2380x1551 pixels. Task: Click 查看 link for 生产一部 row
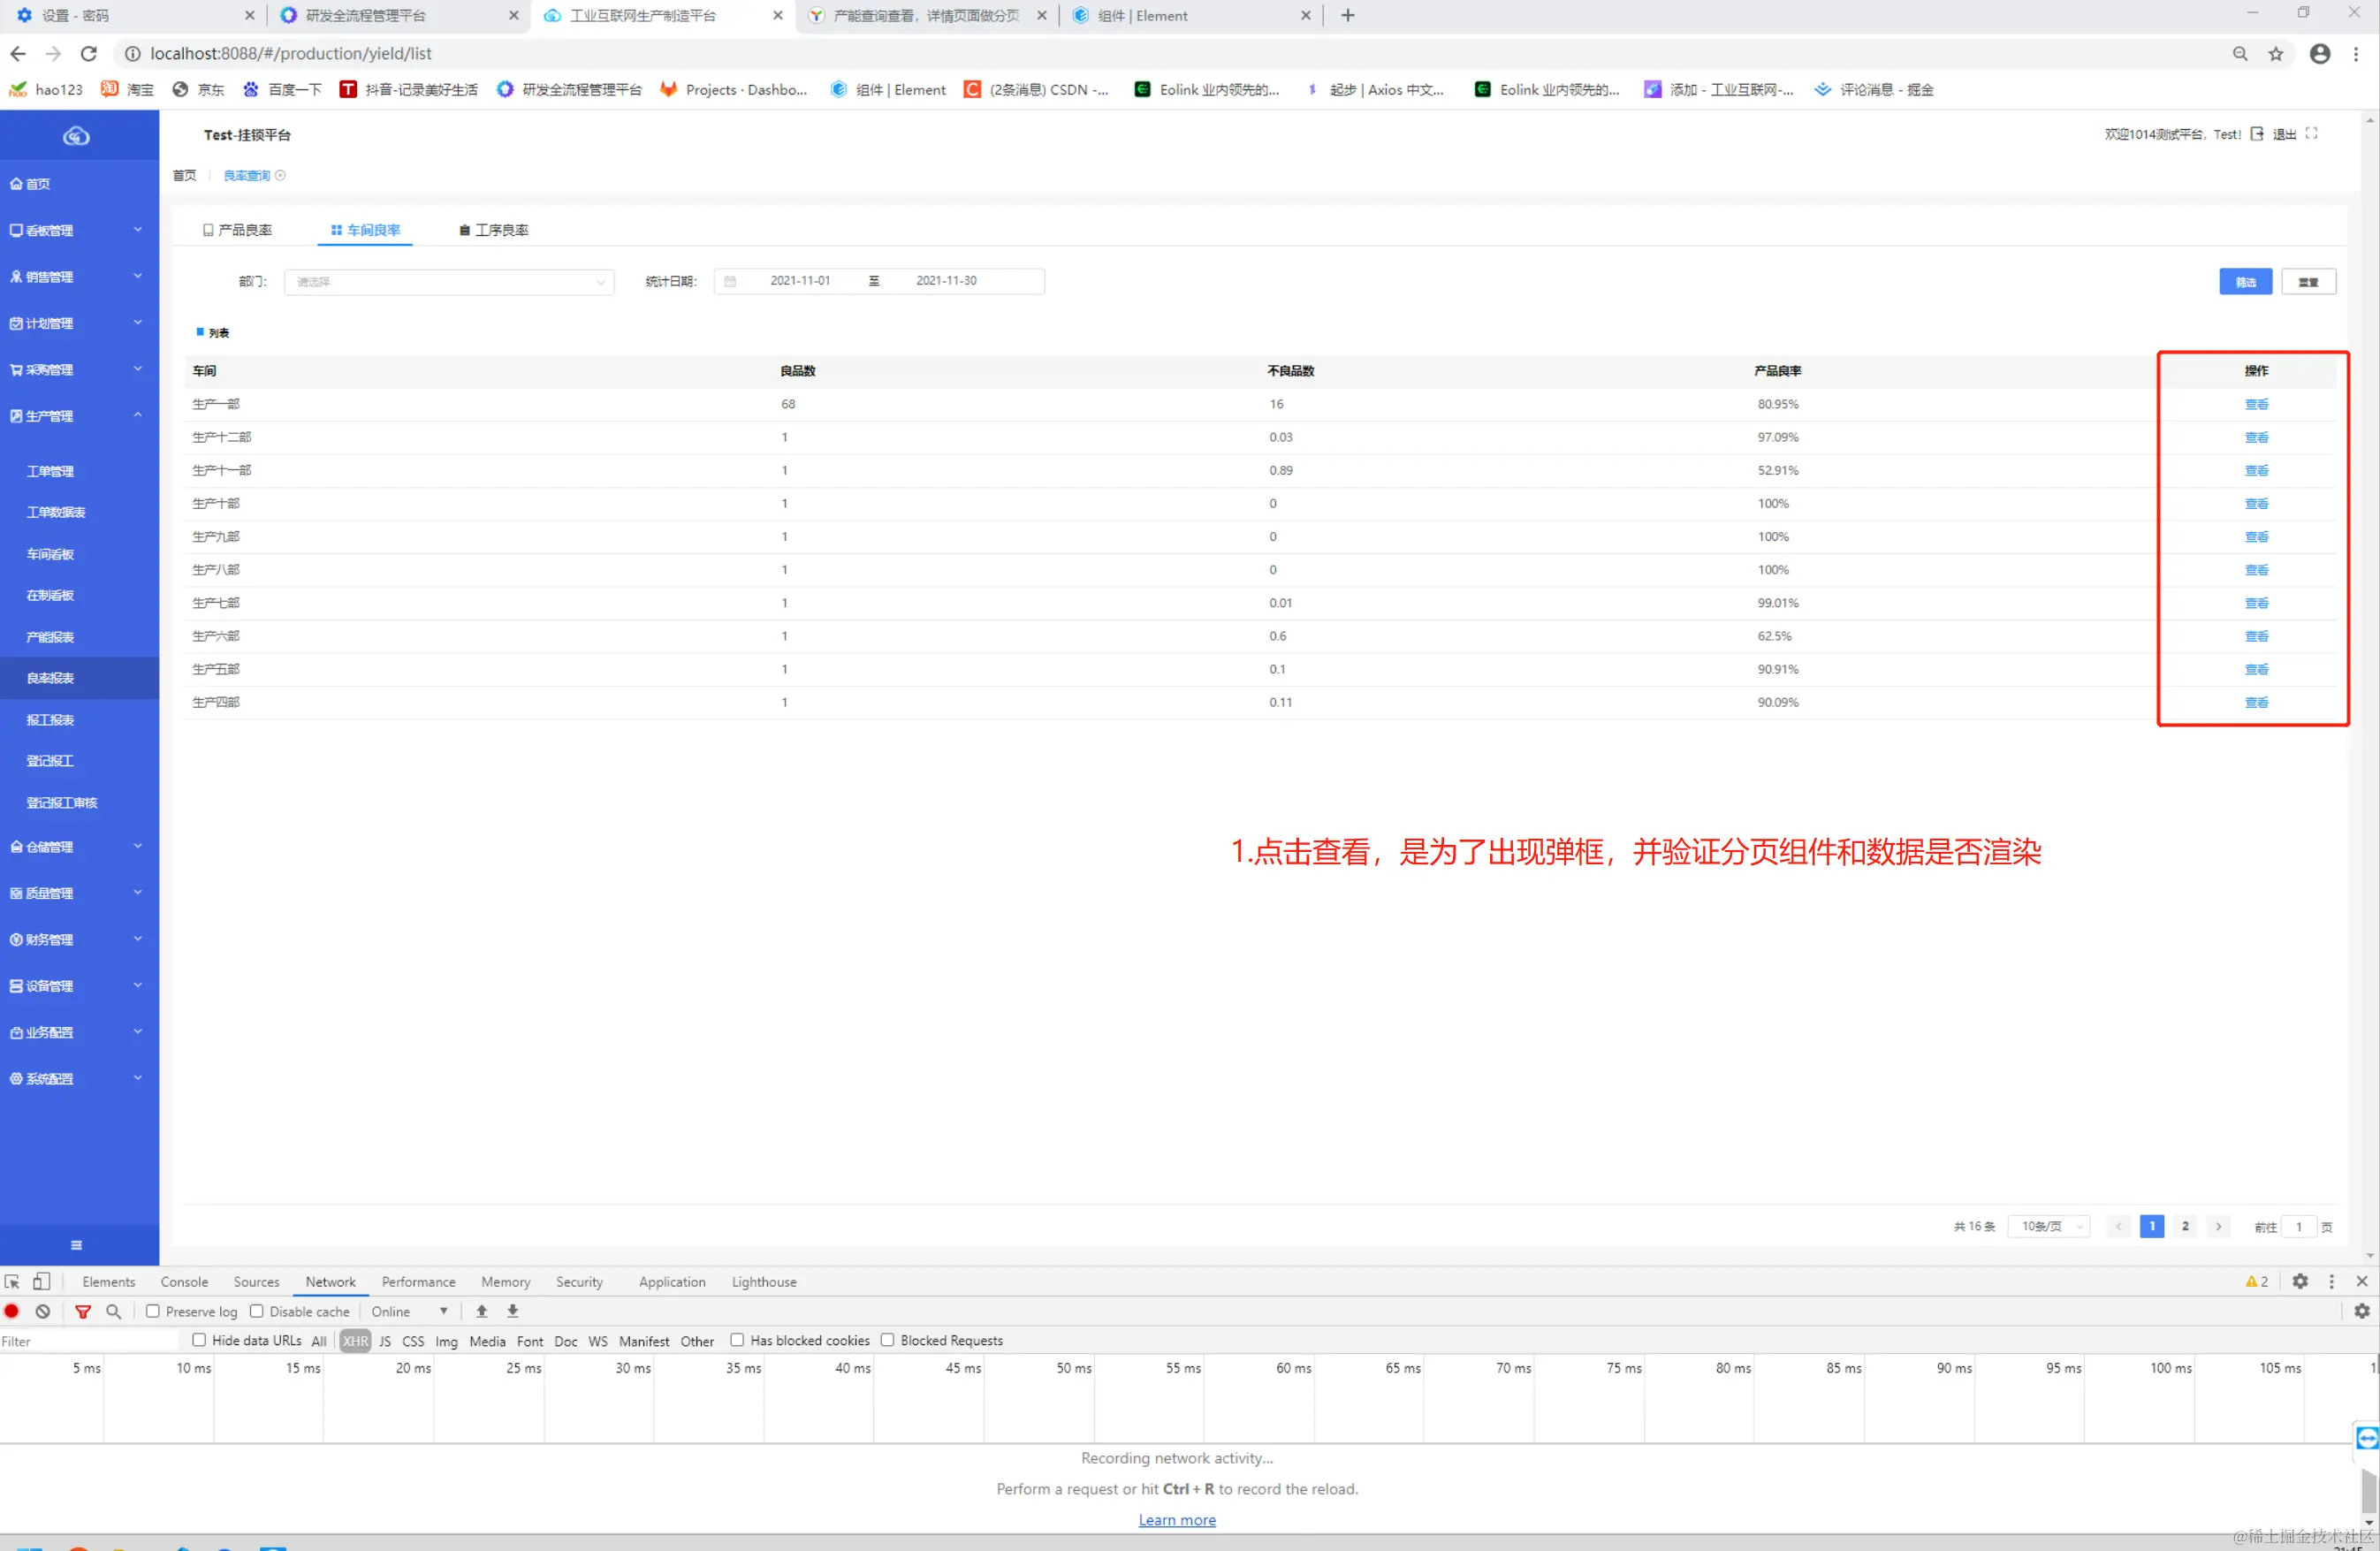coord(2256,404)
